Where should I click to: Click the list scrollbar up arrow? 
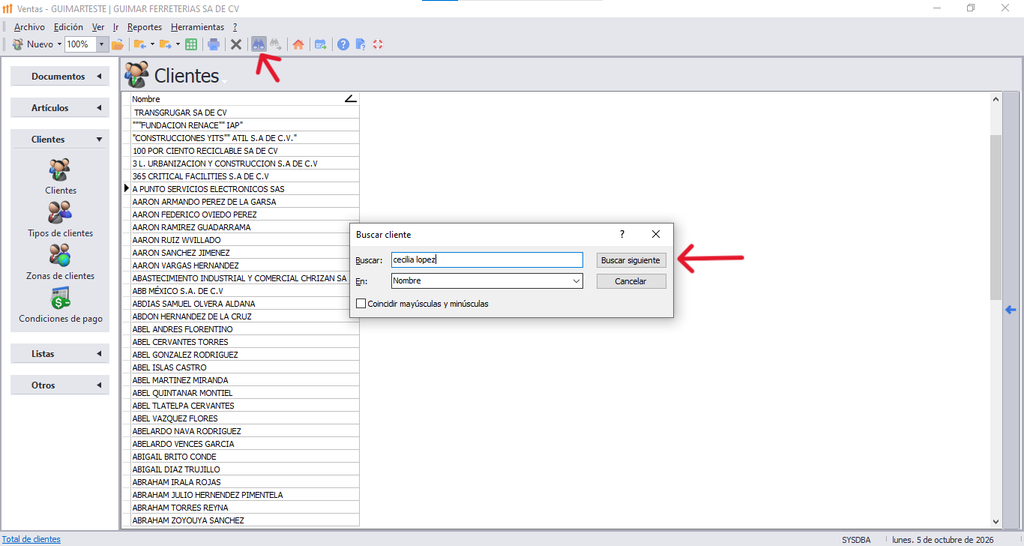tap(995, 99)
